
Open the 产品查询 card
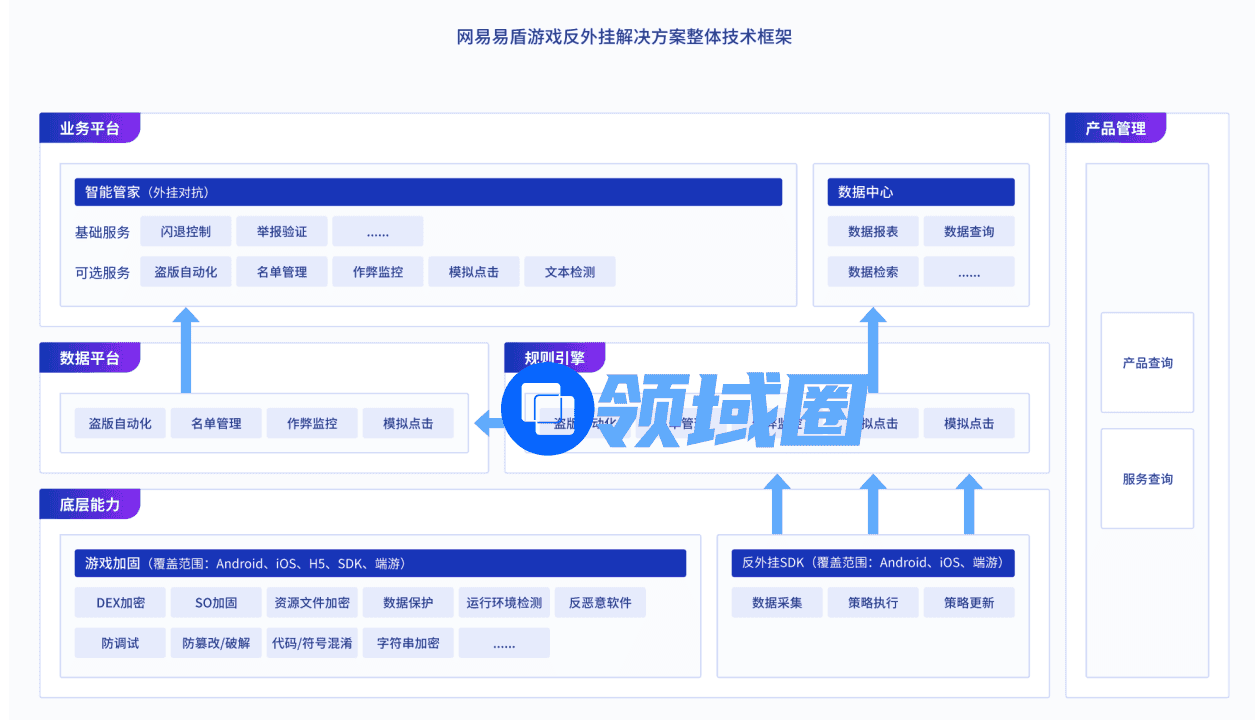click(1147, 363)
